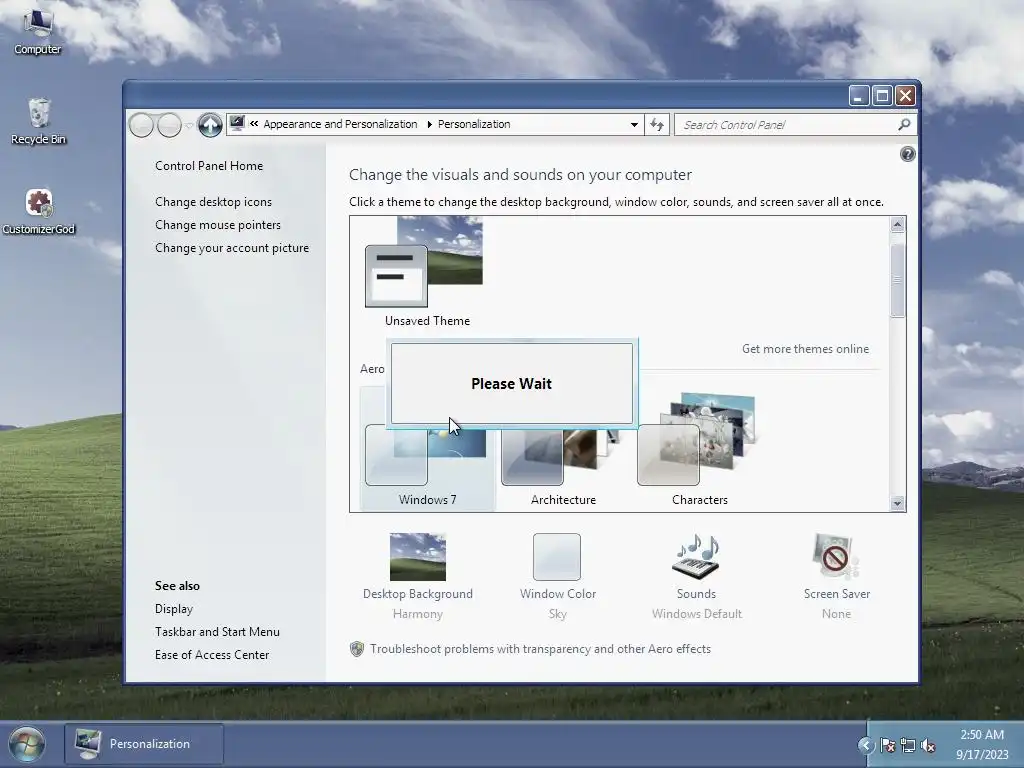The height and width of the screenshot is (768, 1024).
Task: Select the Characters theme
Action: click(x=699, y=450)
